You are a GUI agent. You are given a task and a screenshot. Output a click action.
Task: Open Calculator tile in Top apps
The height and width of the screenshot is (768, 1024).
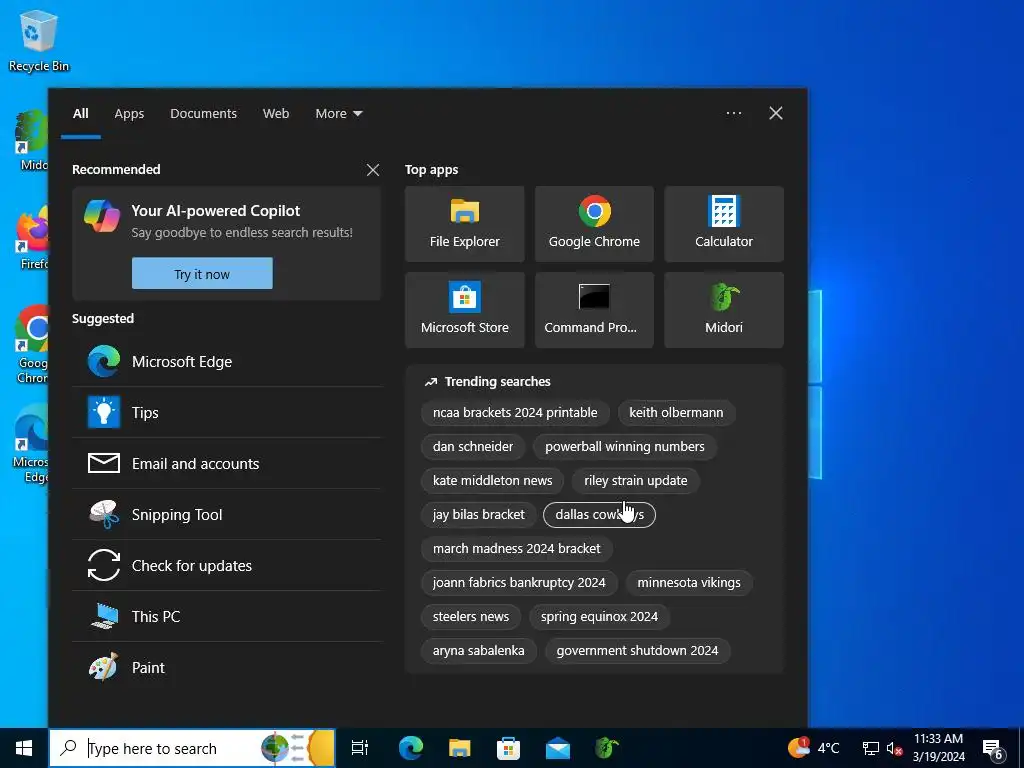[724, 224]
